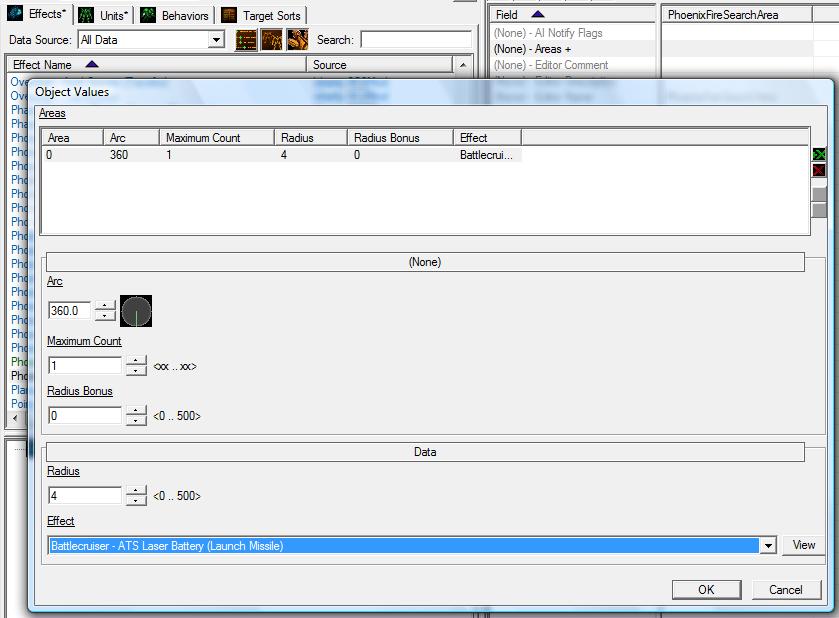Click the middle orange toolbar icon next to Data Source
The height and width of the screenshot is (618, 839).
[272, 40]
